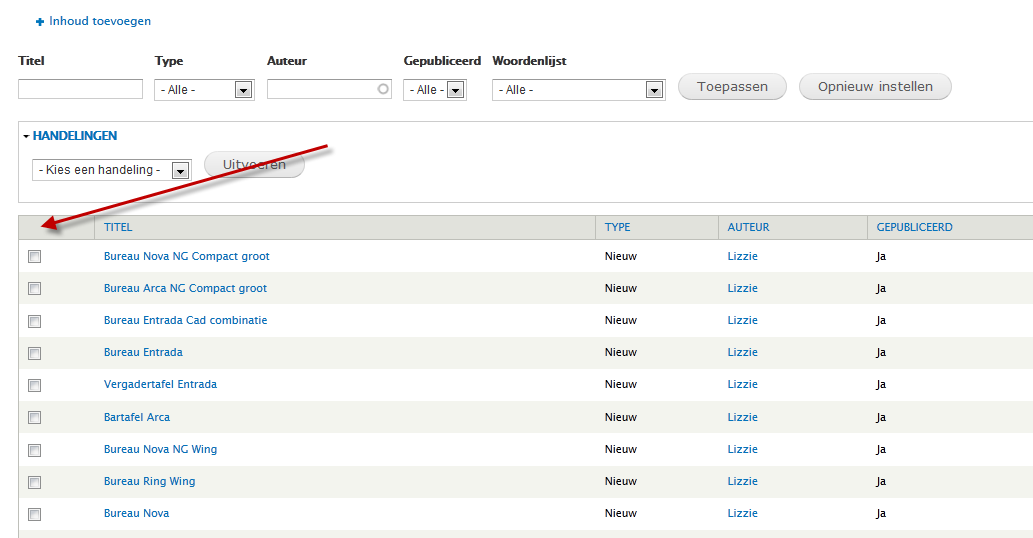Collapse the Handelingen fieldset

coord(74,136)
